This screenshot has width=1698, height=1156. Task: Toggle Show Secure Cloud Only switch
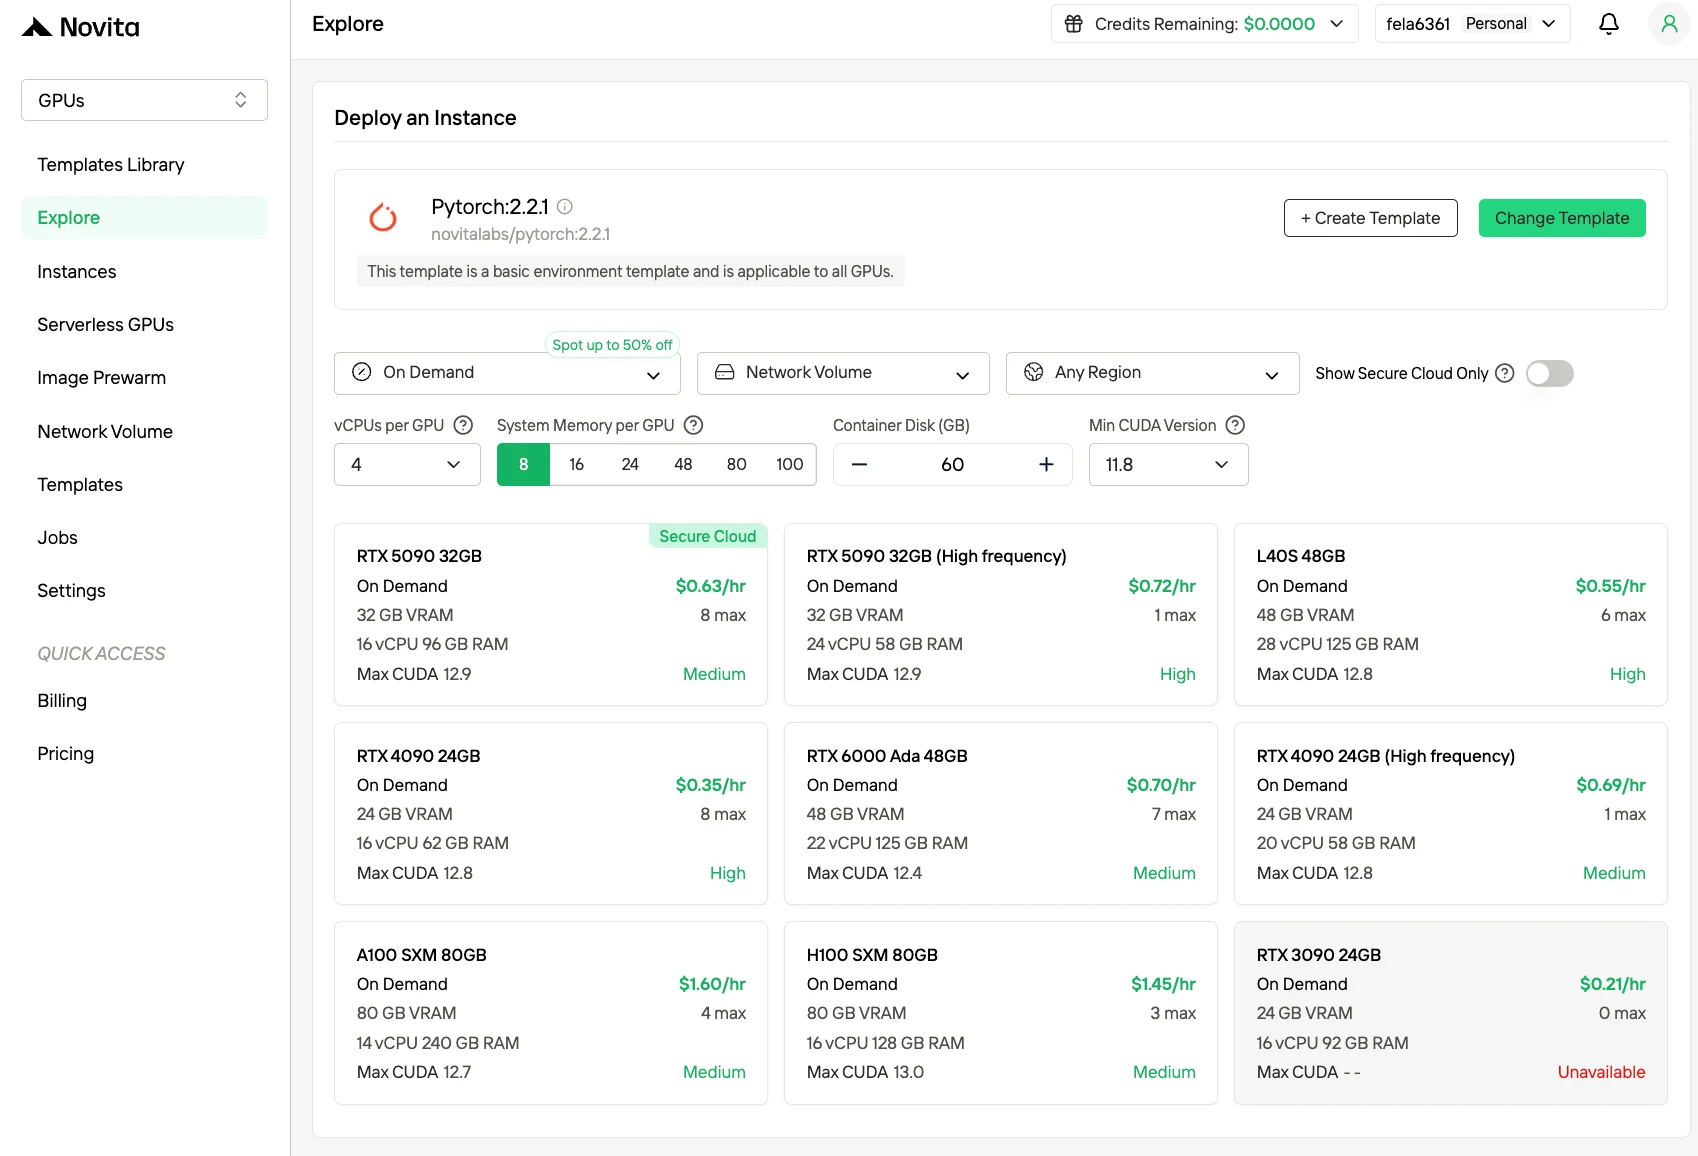pyautogui.click(x=1550, y=373)
